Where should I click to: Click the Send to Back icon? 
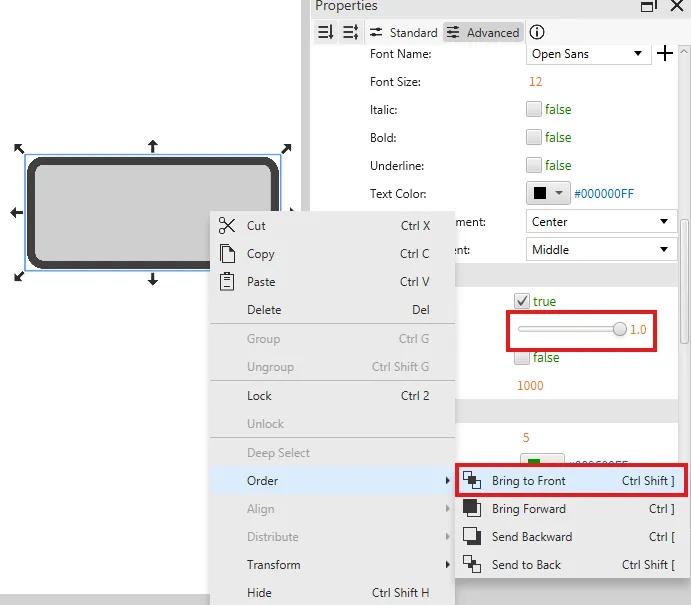tap(473, 565)
